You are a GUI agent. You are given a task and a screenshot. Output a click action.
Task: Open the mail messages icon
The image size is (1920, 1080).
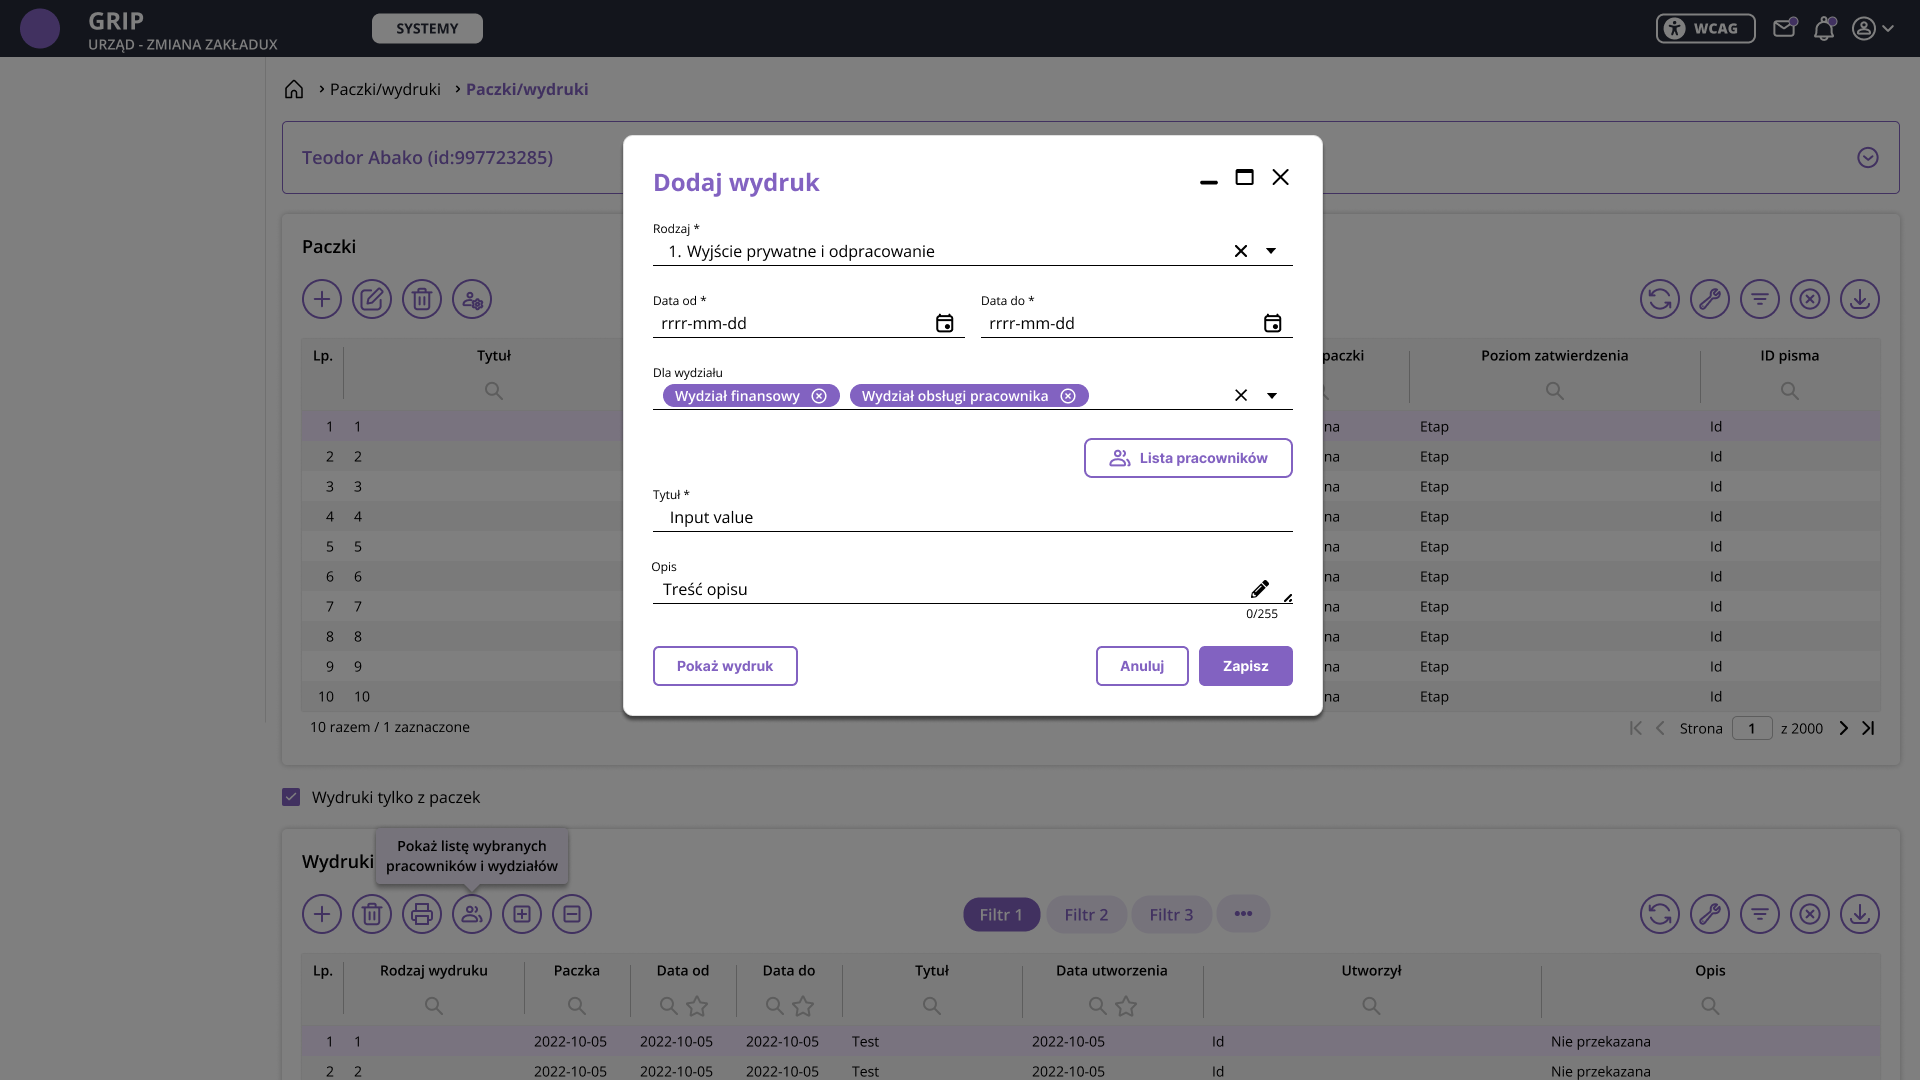1784,28
